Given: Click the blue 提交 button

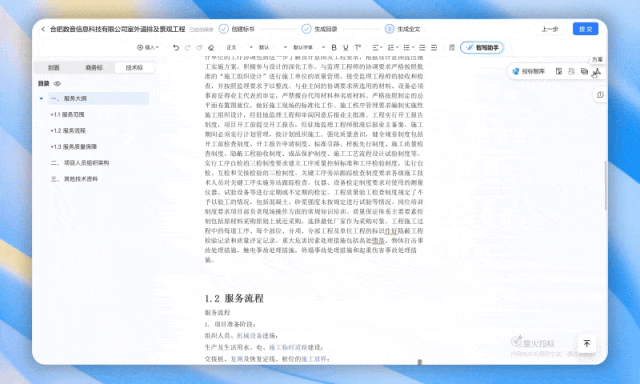Looking at the screenshot, I should click(585, 29).
